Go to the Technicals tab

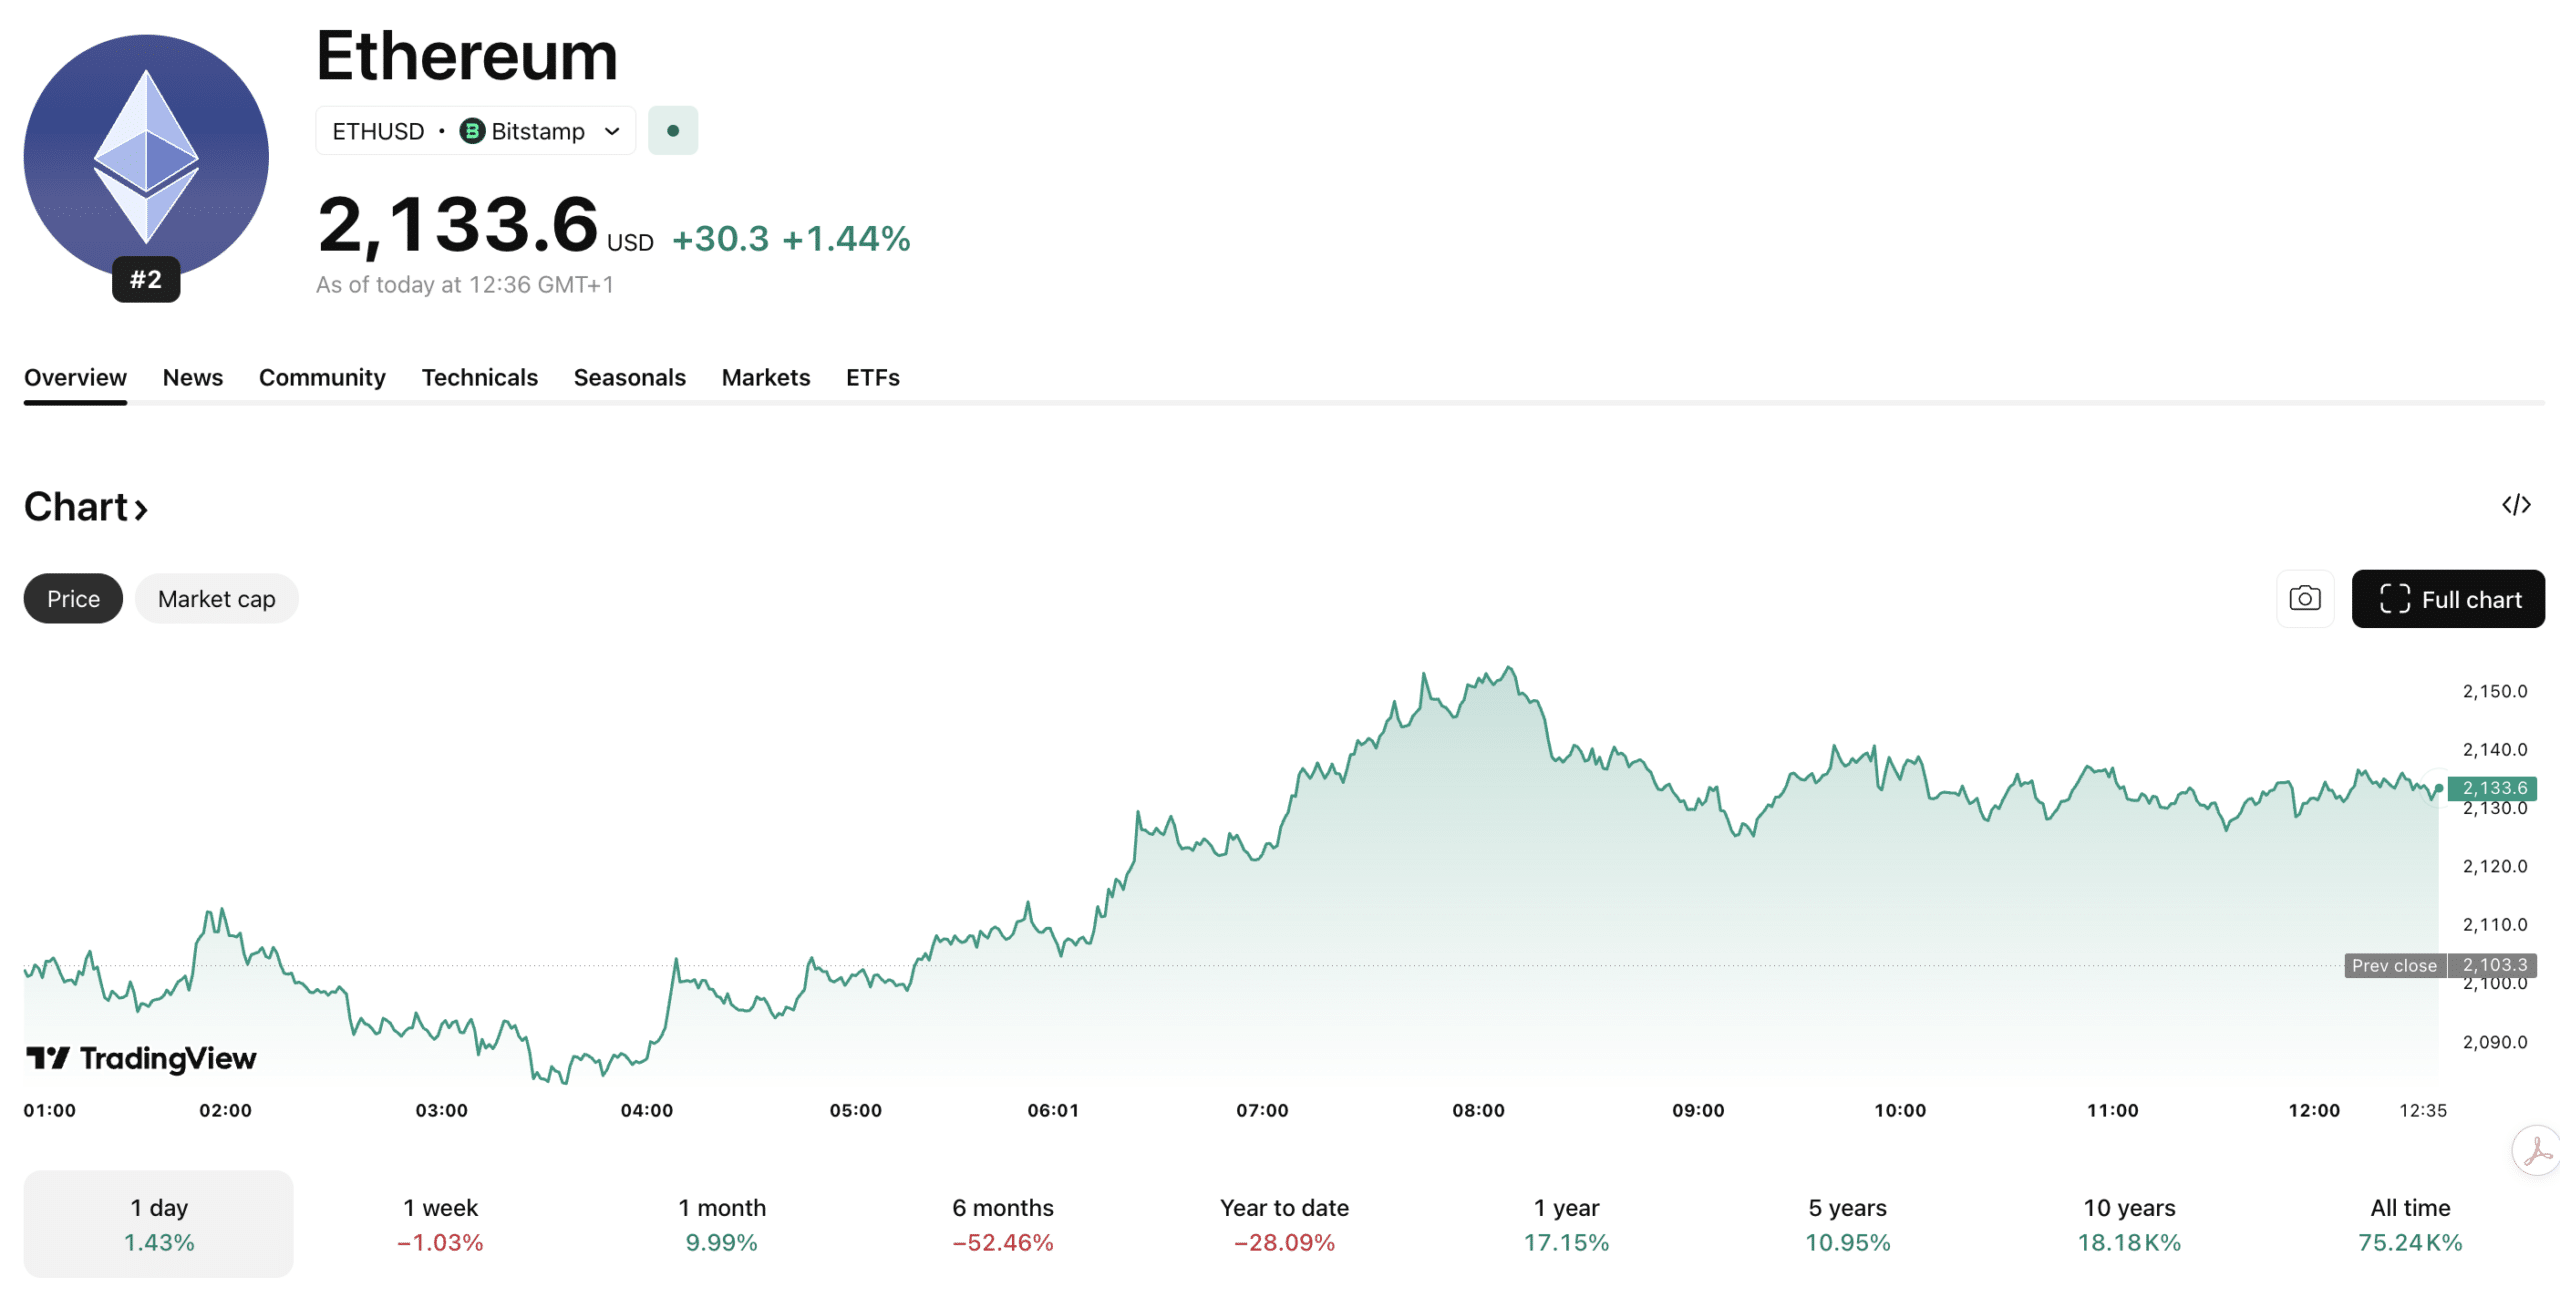pyautogui.click(x=480, y=377)
